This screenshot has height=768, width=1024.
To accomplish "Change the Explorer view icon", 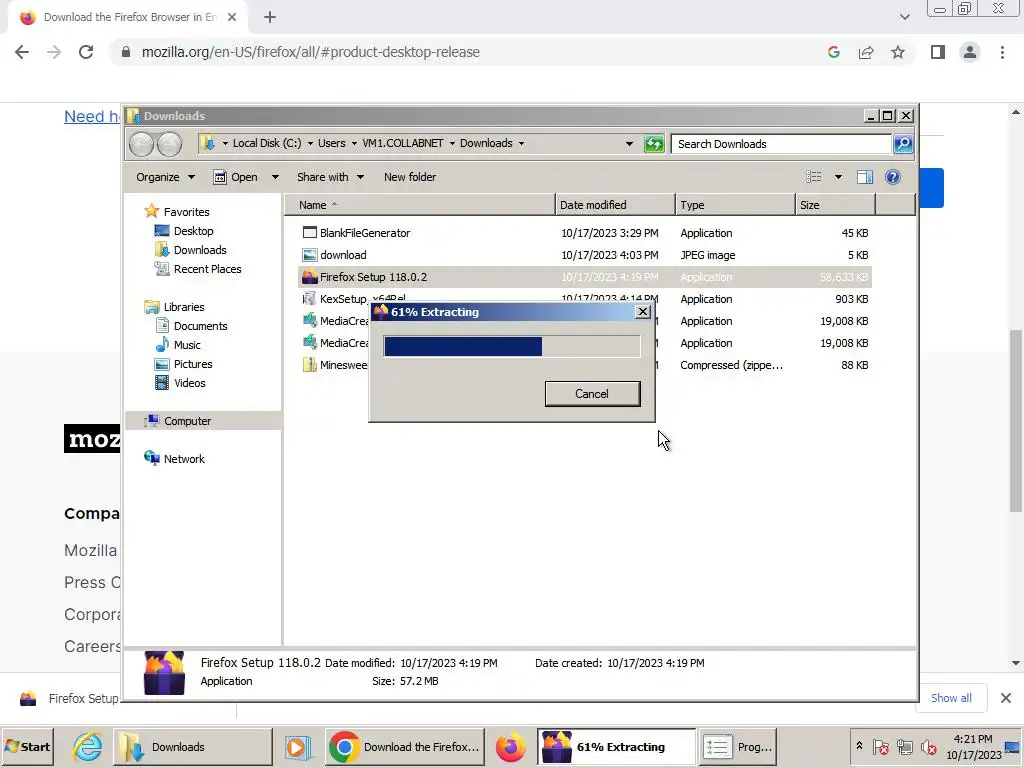I will pos(814,177).
